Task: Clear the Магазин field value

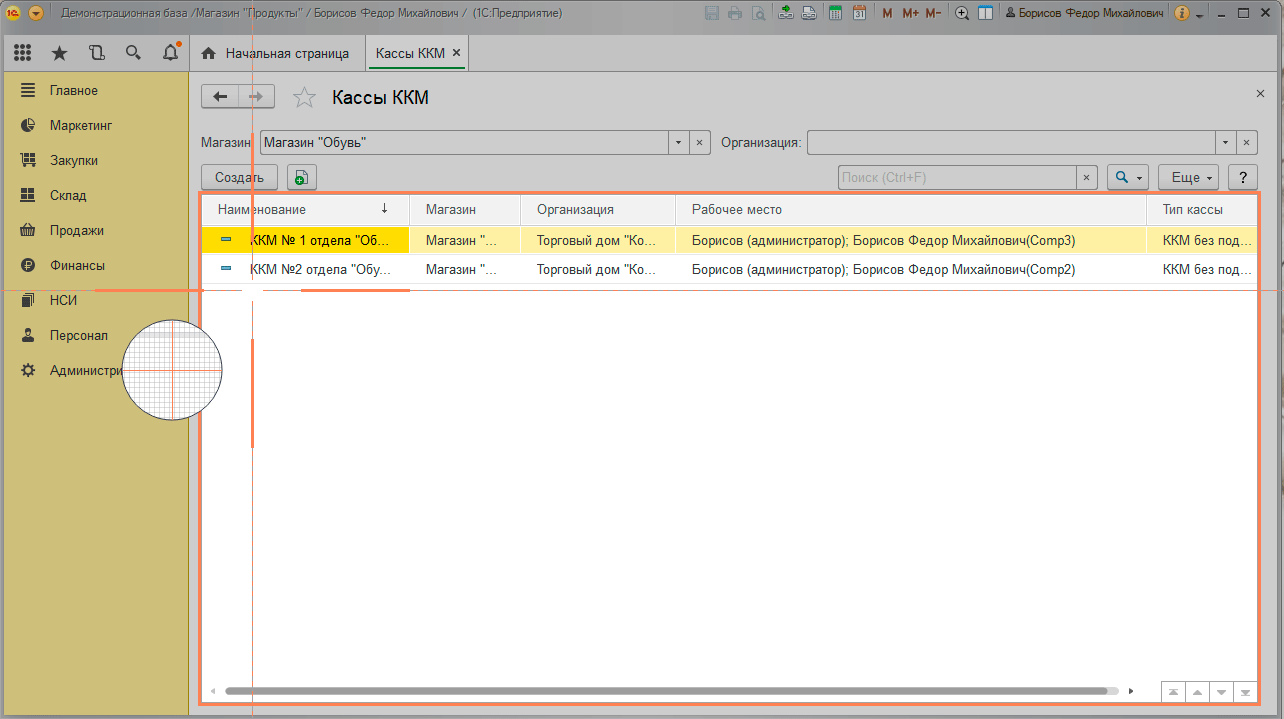Action: click(x=701, y=143)
